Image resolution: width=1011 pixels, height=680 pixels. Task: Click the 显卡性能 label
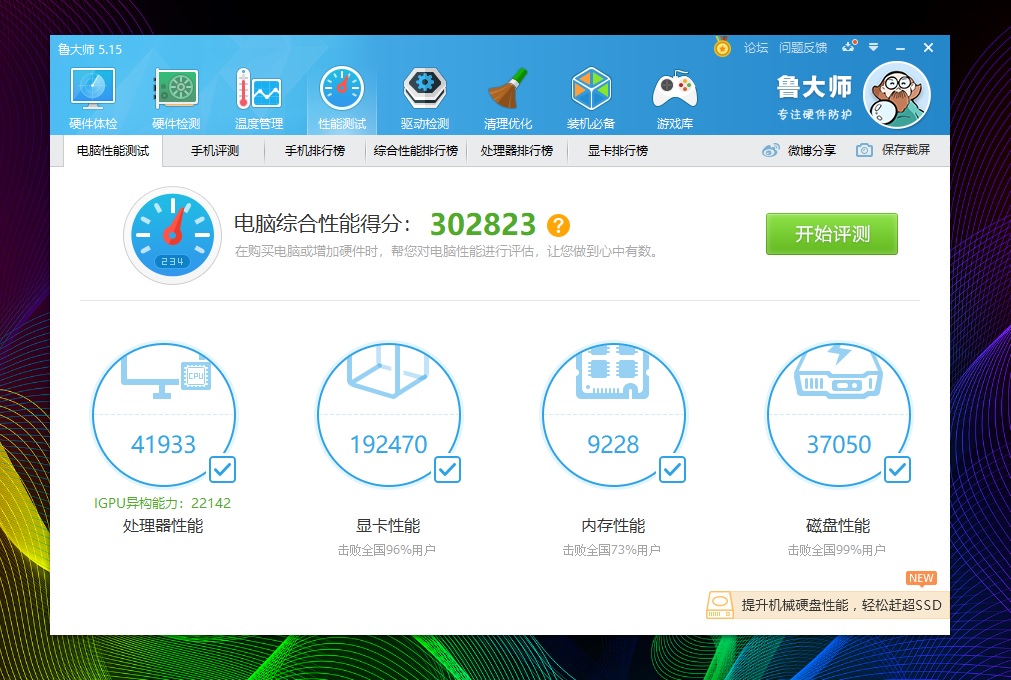click(388, 526)
